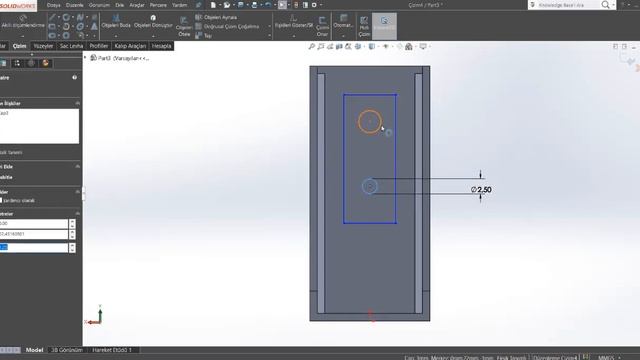Select the Arc sketch tool

coord(66,27)
